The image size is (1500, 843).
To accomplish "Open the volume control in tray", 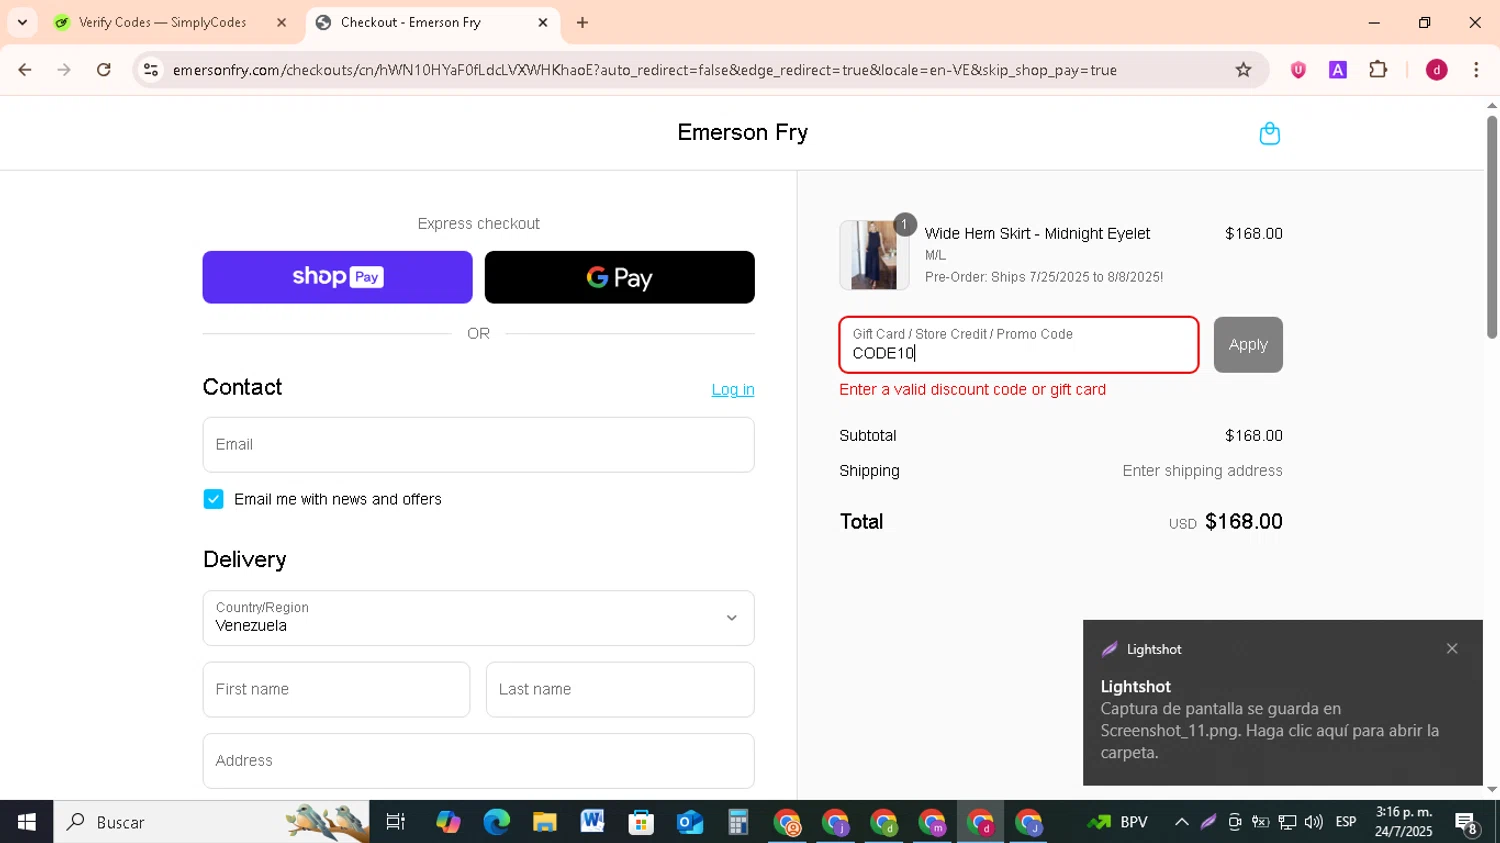I will coord(1313,822).
